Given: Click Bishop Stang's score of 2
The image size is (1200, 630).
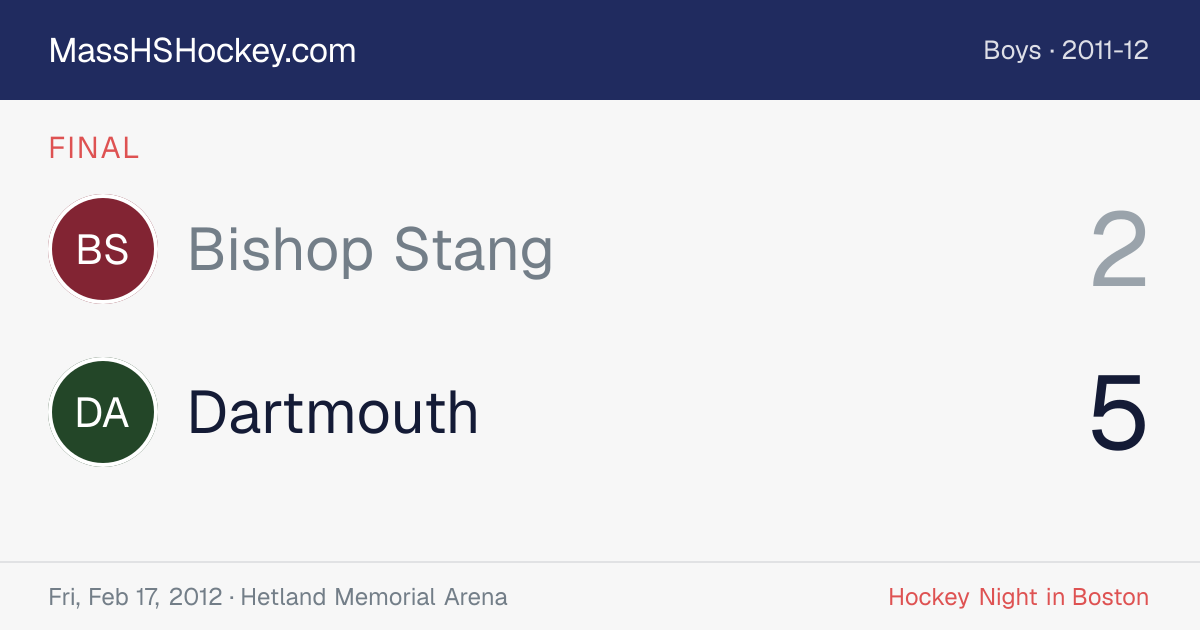Looking at the screenshot, I should 1119,249.
